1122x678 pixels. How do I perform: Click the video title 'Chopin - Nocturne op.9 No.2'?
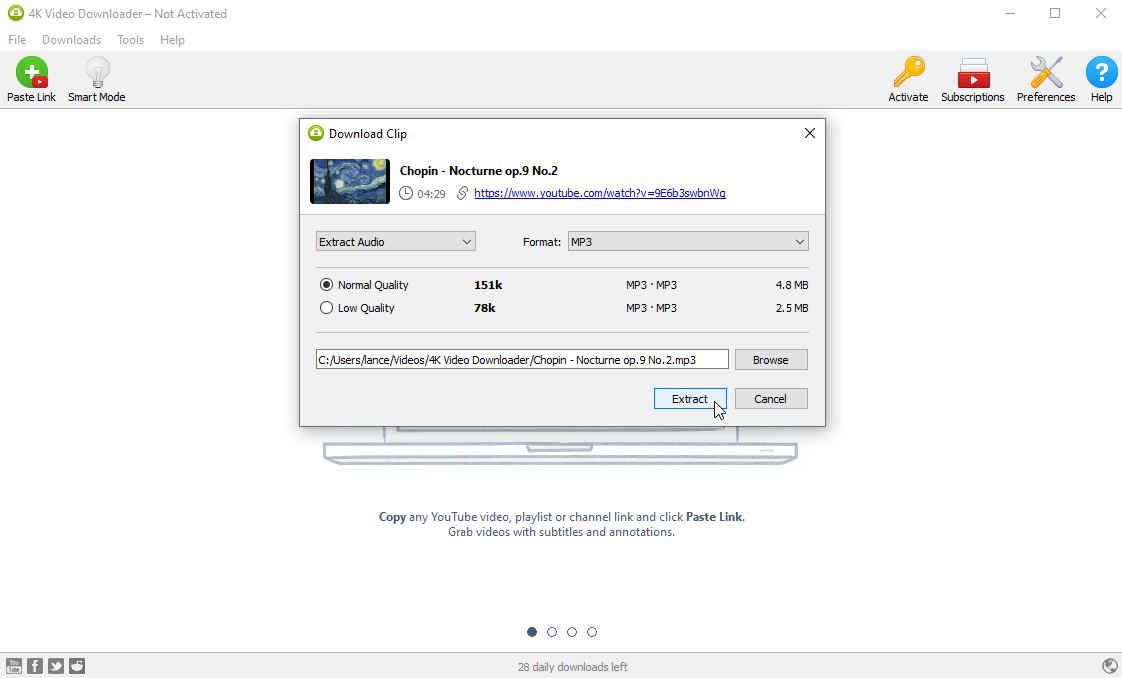point(479,171)
